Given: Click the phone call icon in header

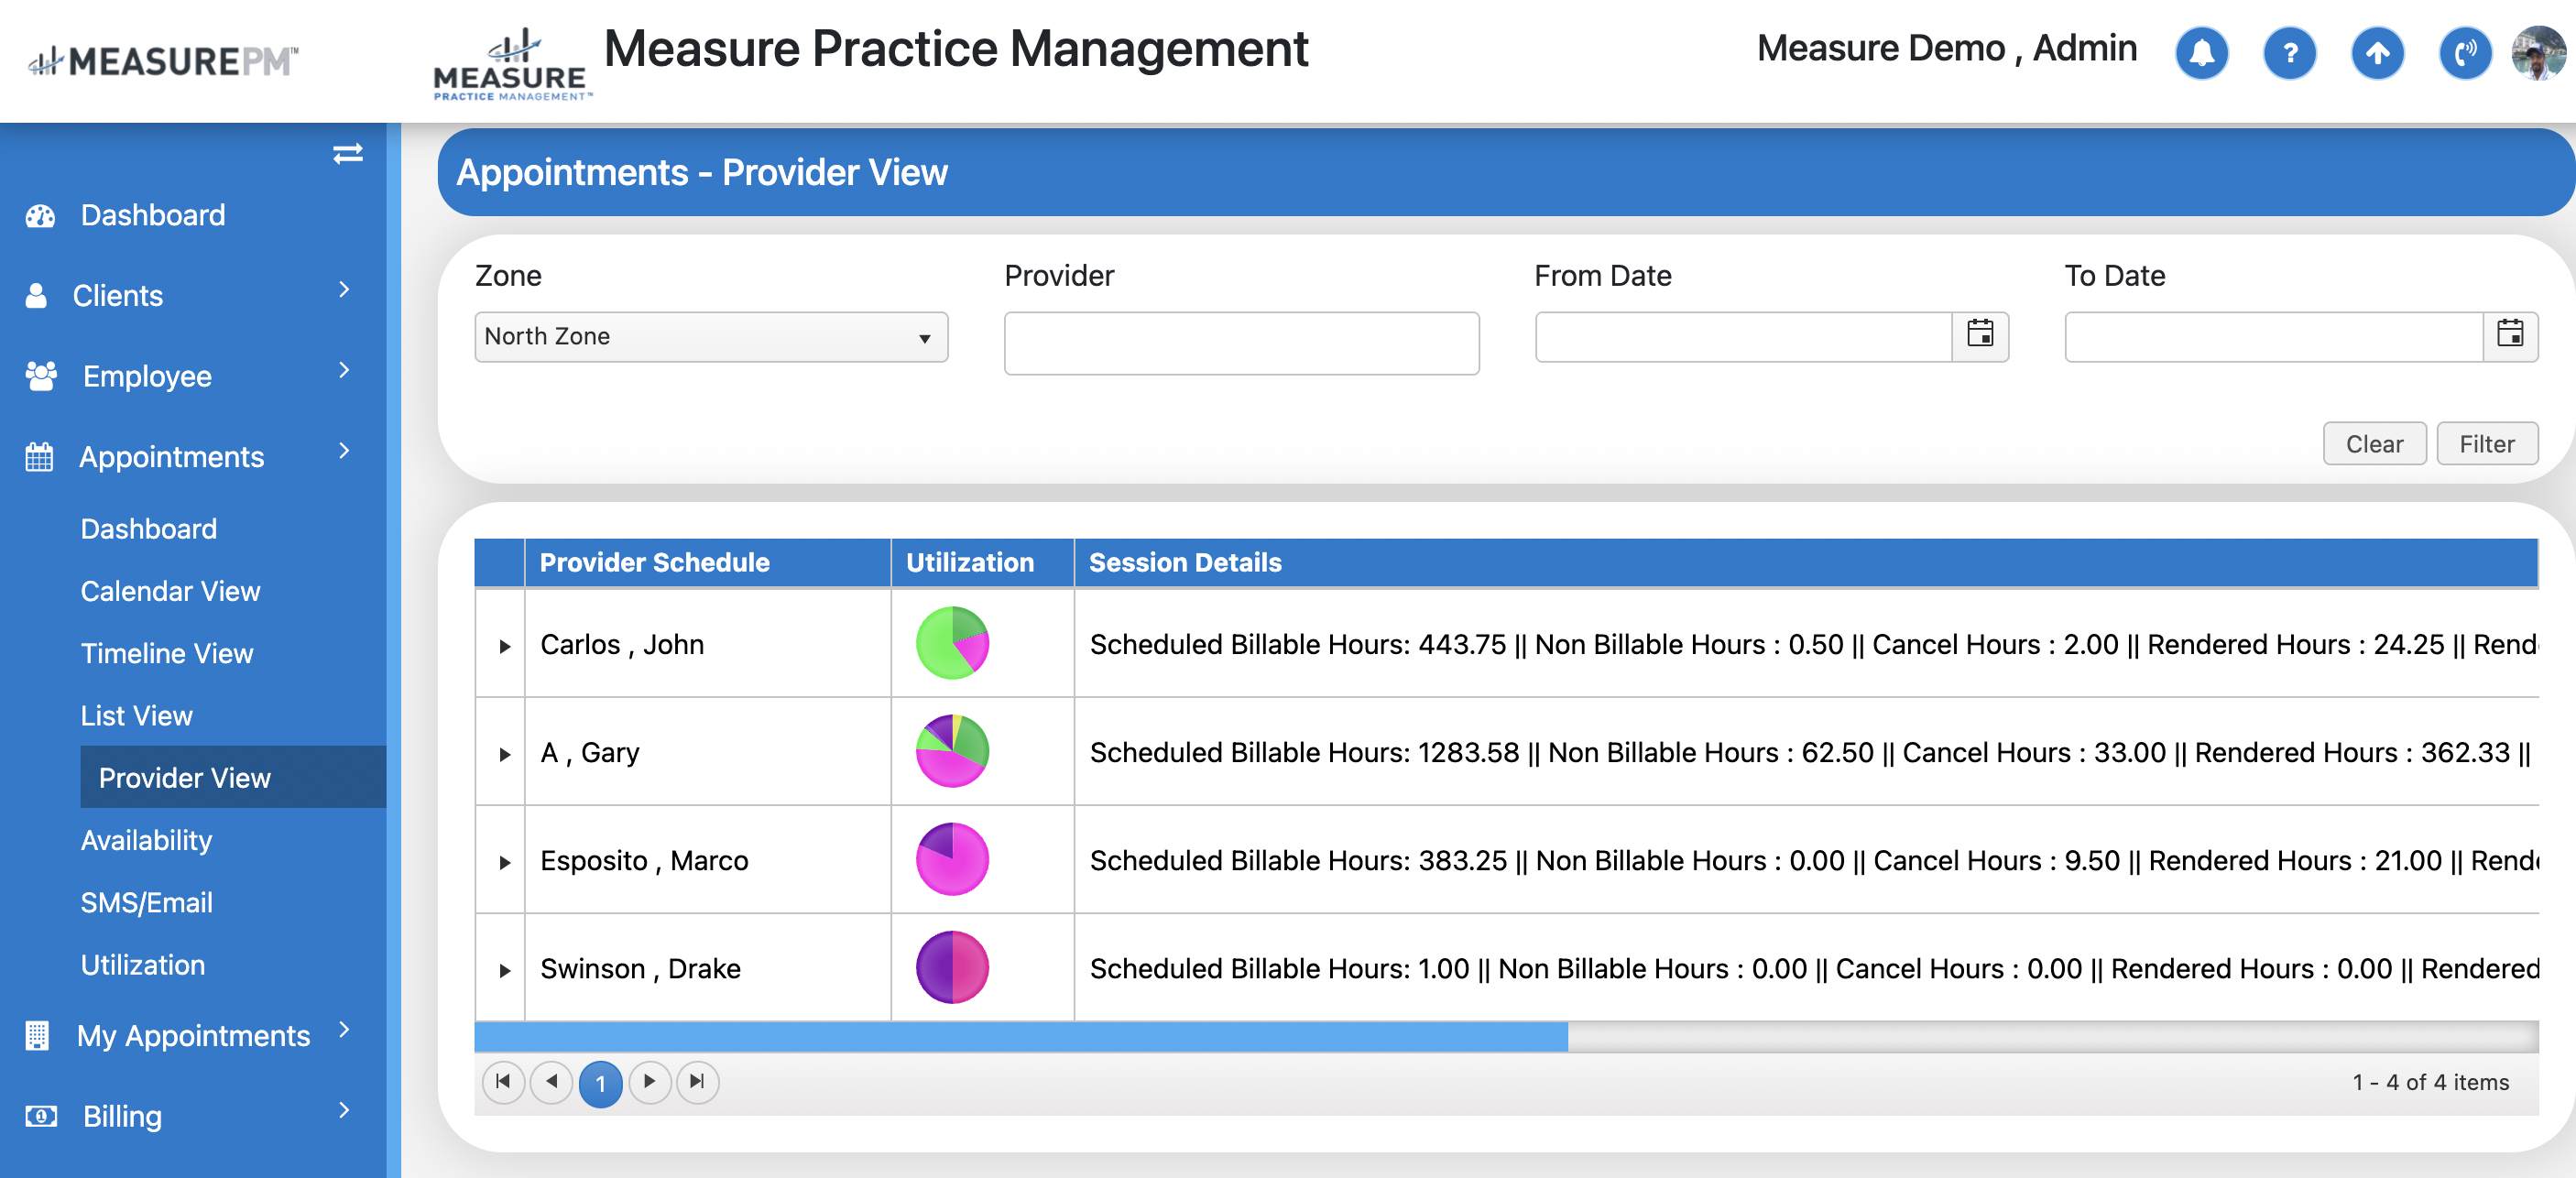Looking at the screenshot, I should click(x=2464, y=53).
